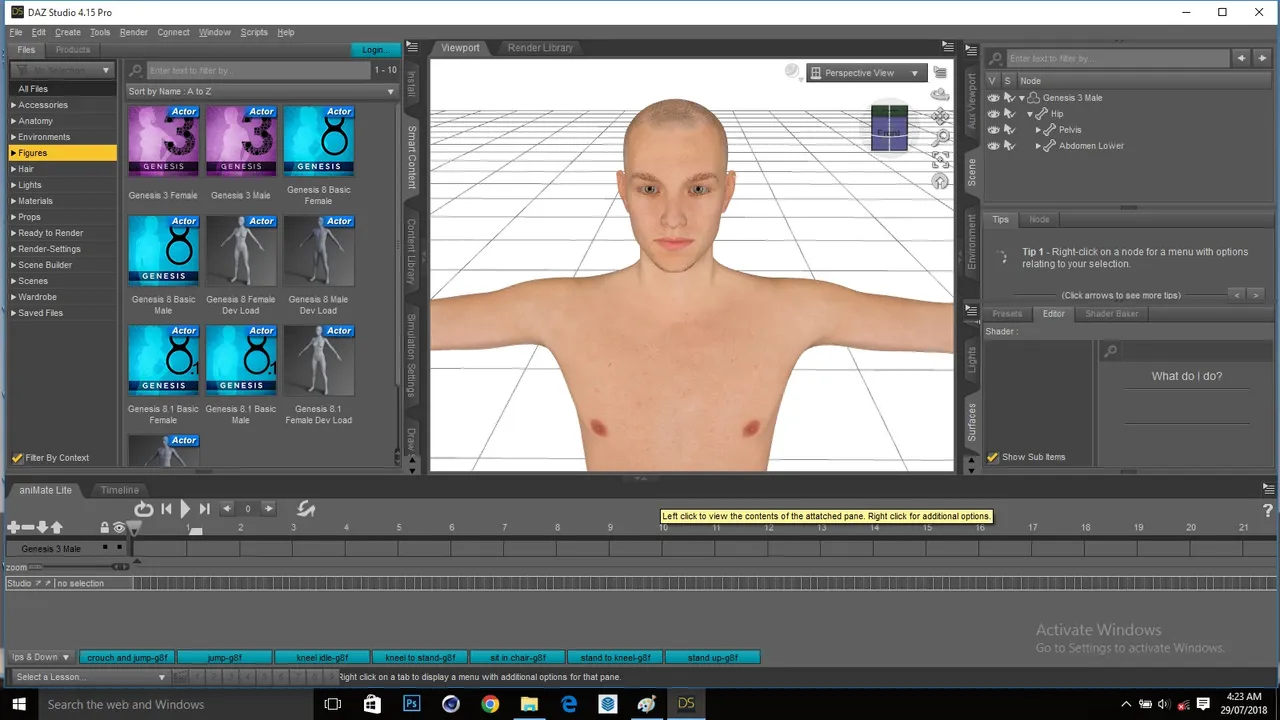Toggle visibility eye of Pelvis node

[x=993, y=130]
